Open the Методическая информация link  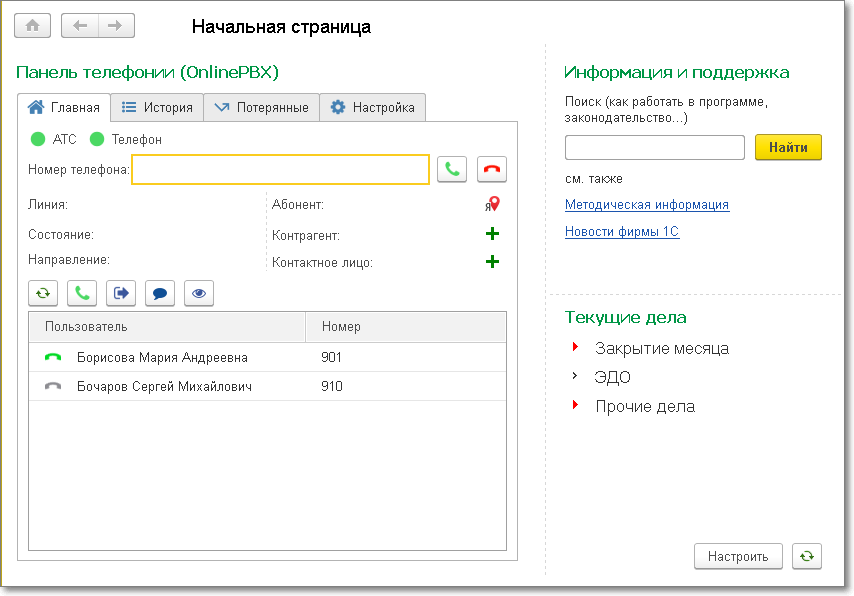[646, 205]
